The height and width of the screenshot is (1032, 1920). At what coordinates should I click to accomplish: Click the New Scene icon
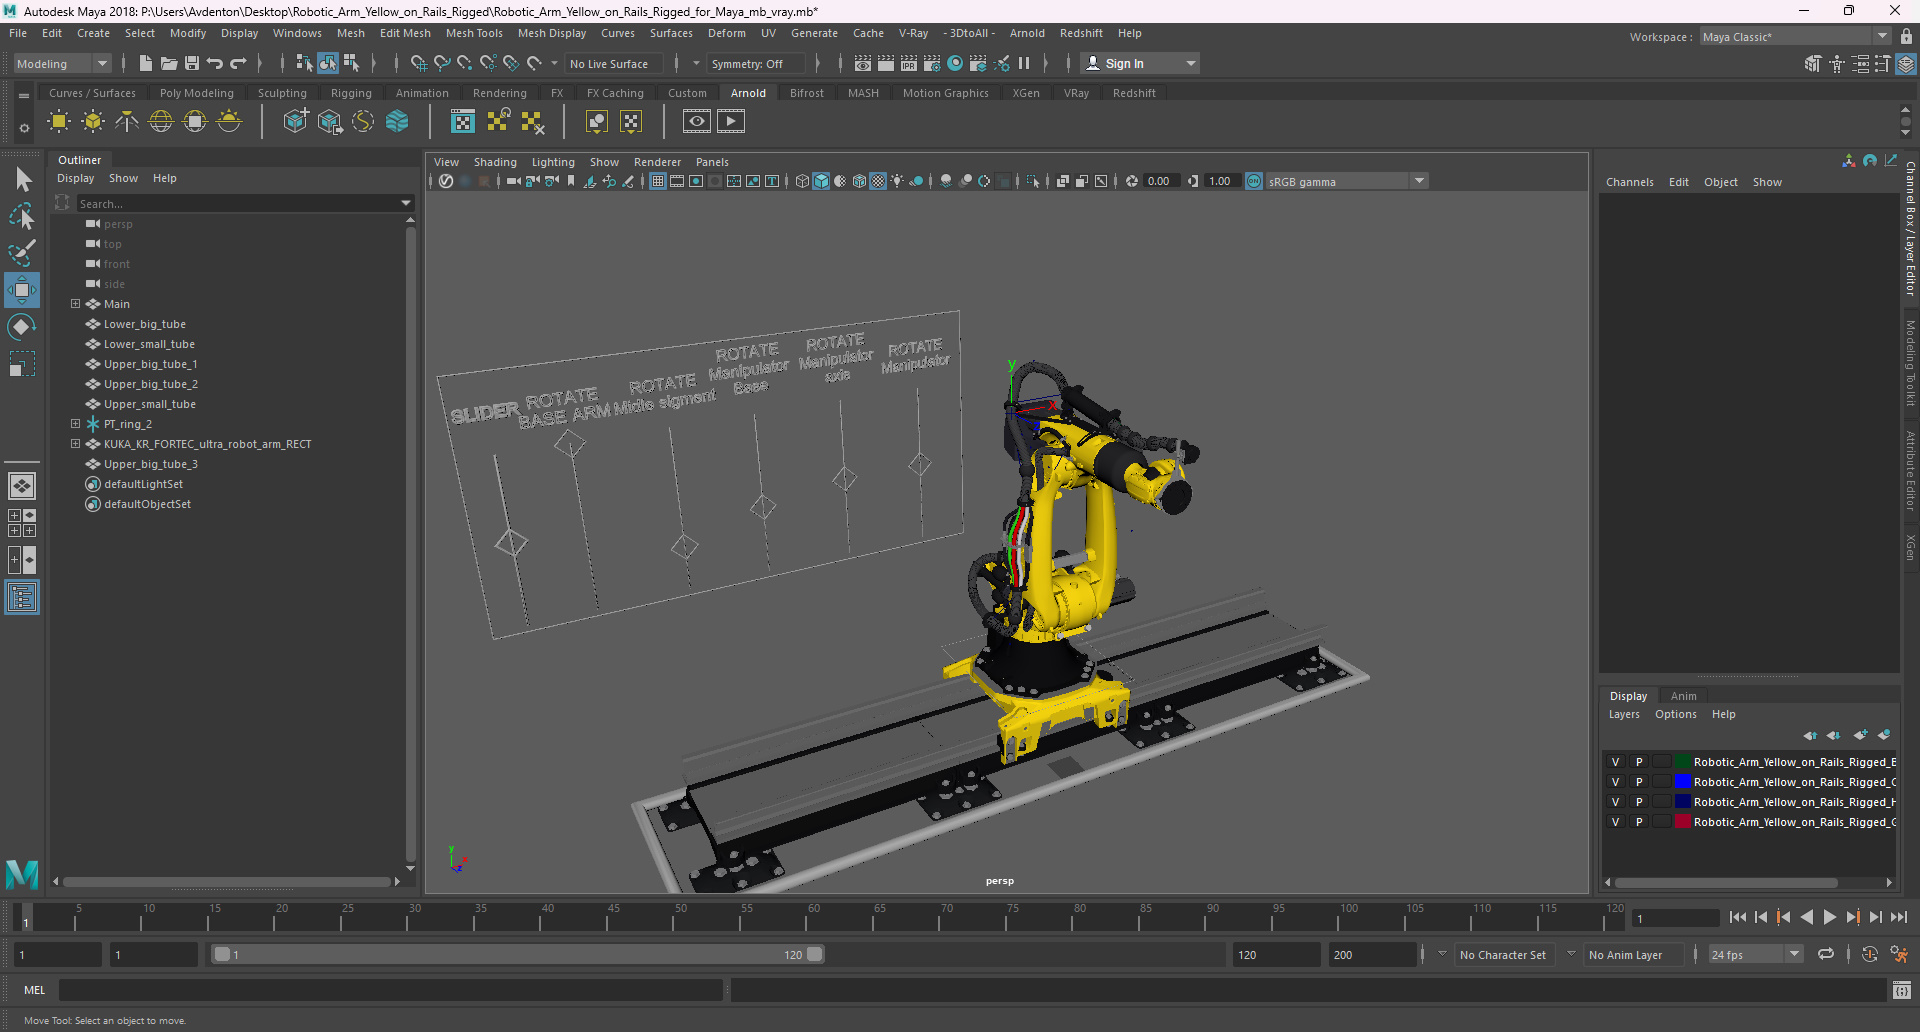pyautogui.click(x=145, y=63)
